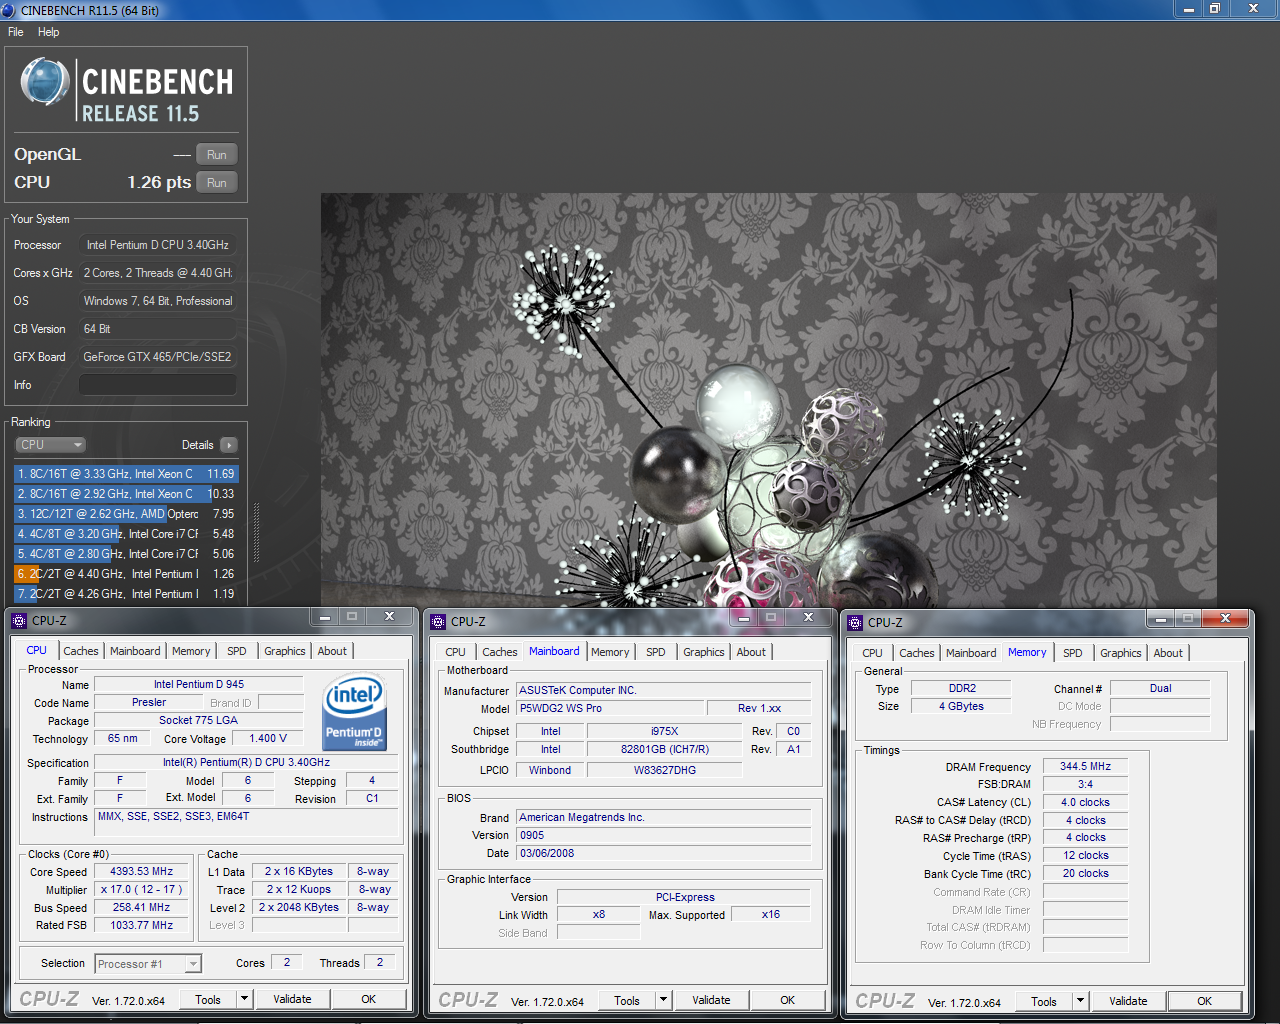Click the CPU-Z icon in Mainboard window title
This screenshot has height=1024, width=1280.
pos(438,621)
